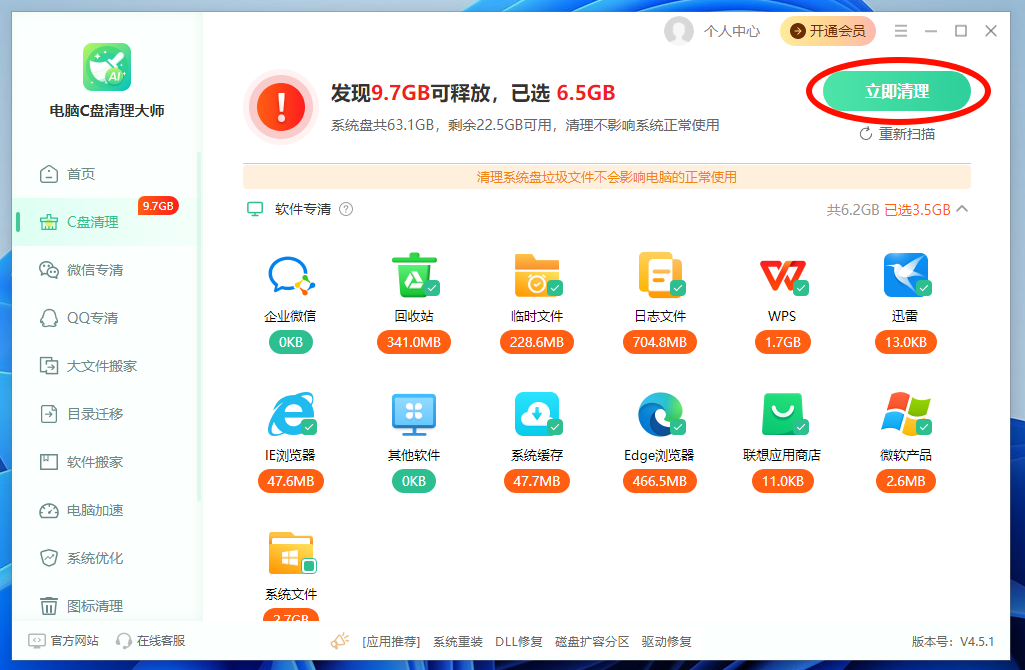Open the 临时文件 folder icon
This screenshot has width=1025, height=670.
point(537,275)
